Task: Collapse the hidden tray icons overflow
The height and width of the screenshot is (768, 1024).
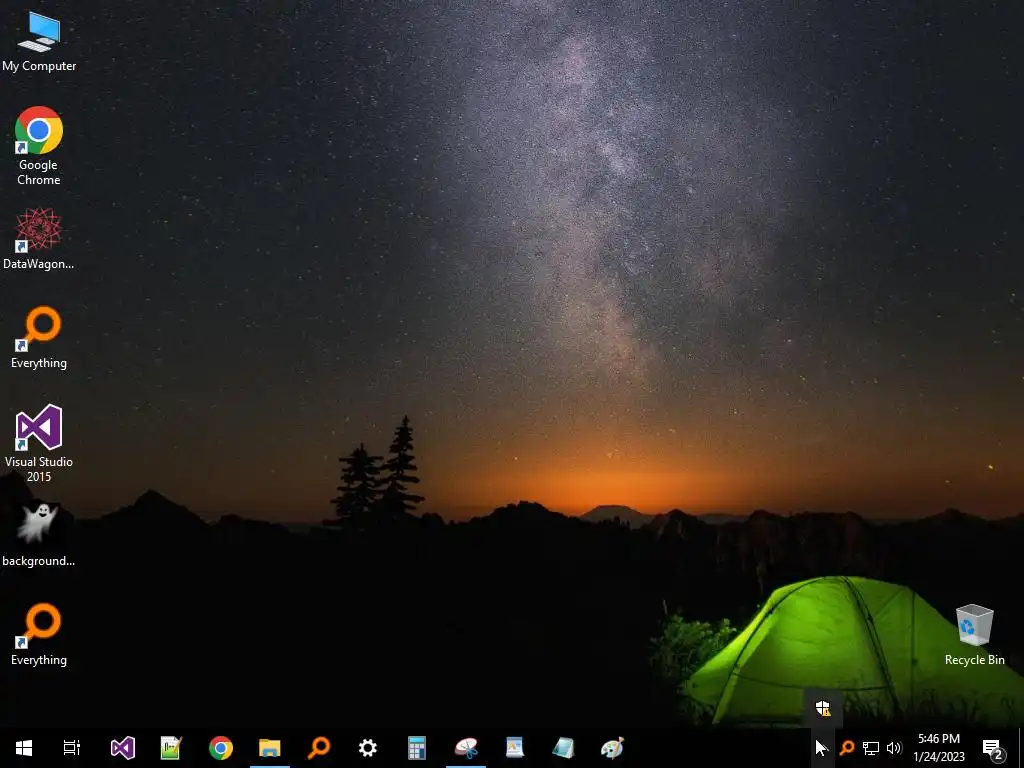Action: pyautogui.click(x=823, y=748)
